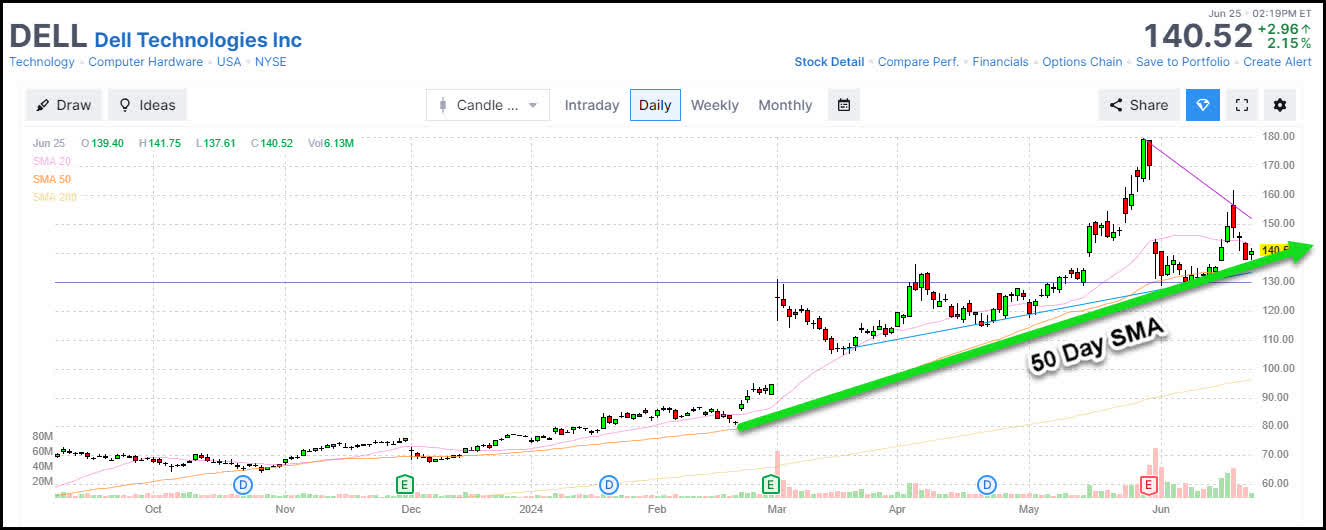The height and width of the screenshot is (530, 1326).
Task: Open the Options Chain link
Action: coord(1082,62)
